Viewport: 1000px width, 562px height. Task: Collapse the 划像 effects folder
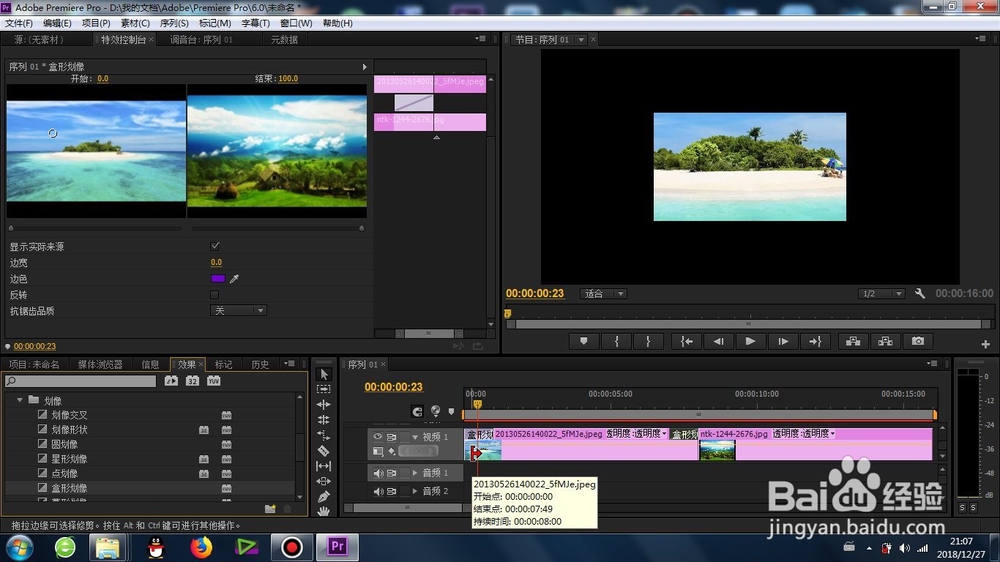click(20, 400)
